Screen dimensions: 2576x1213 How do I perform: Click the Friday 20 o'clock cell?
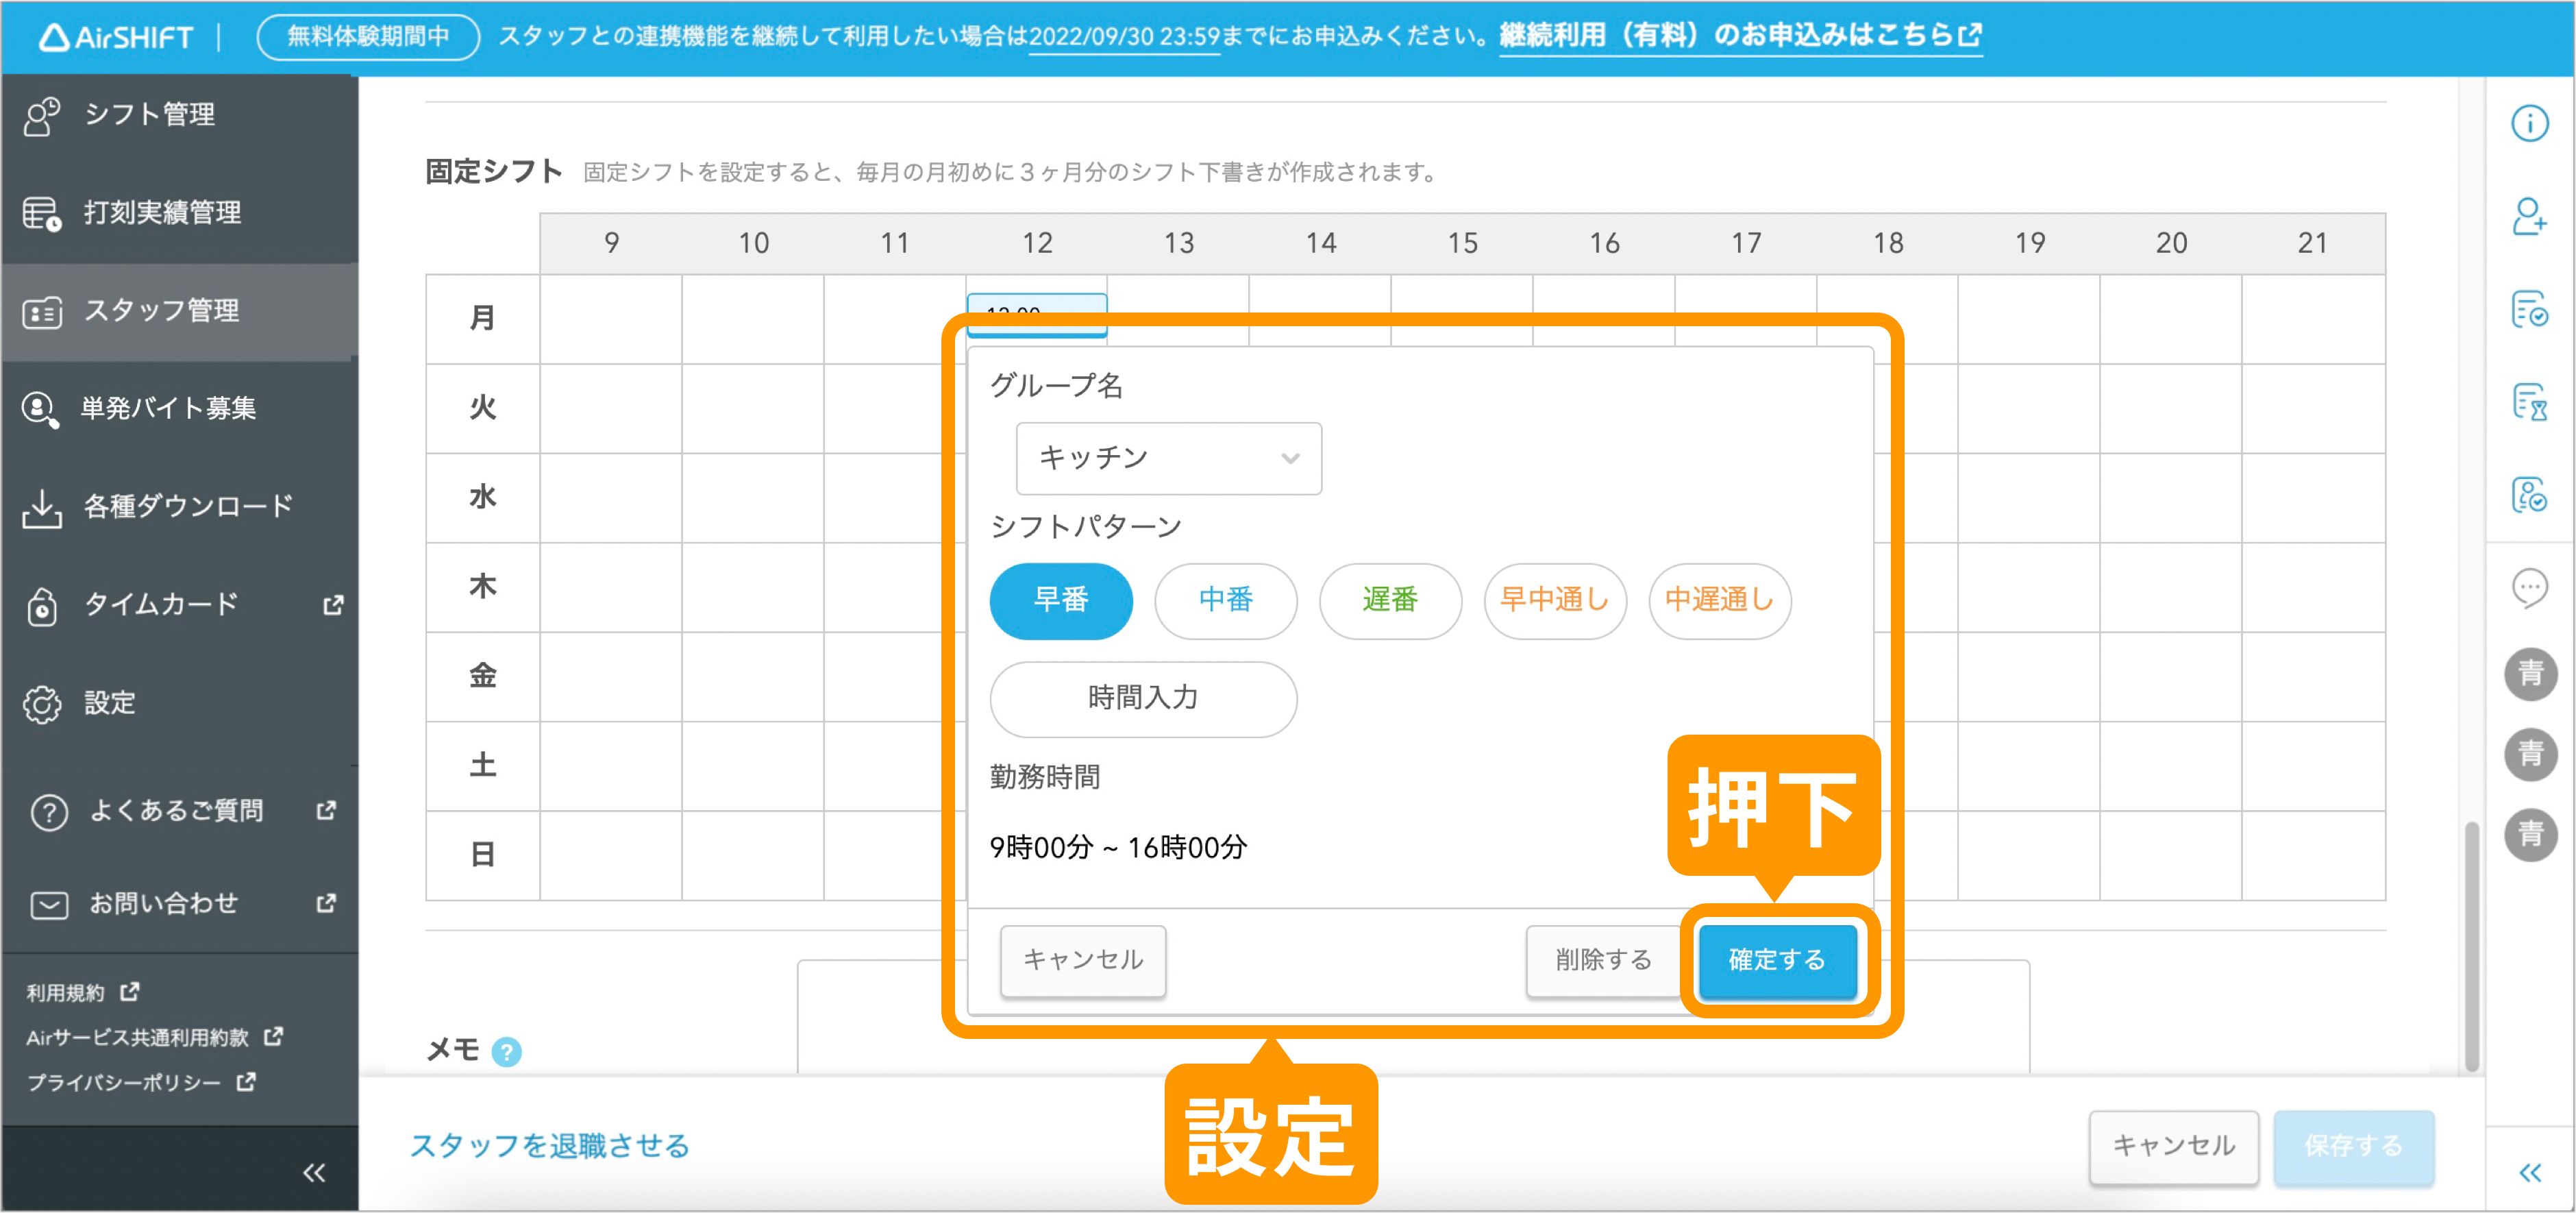(2170, 676)
